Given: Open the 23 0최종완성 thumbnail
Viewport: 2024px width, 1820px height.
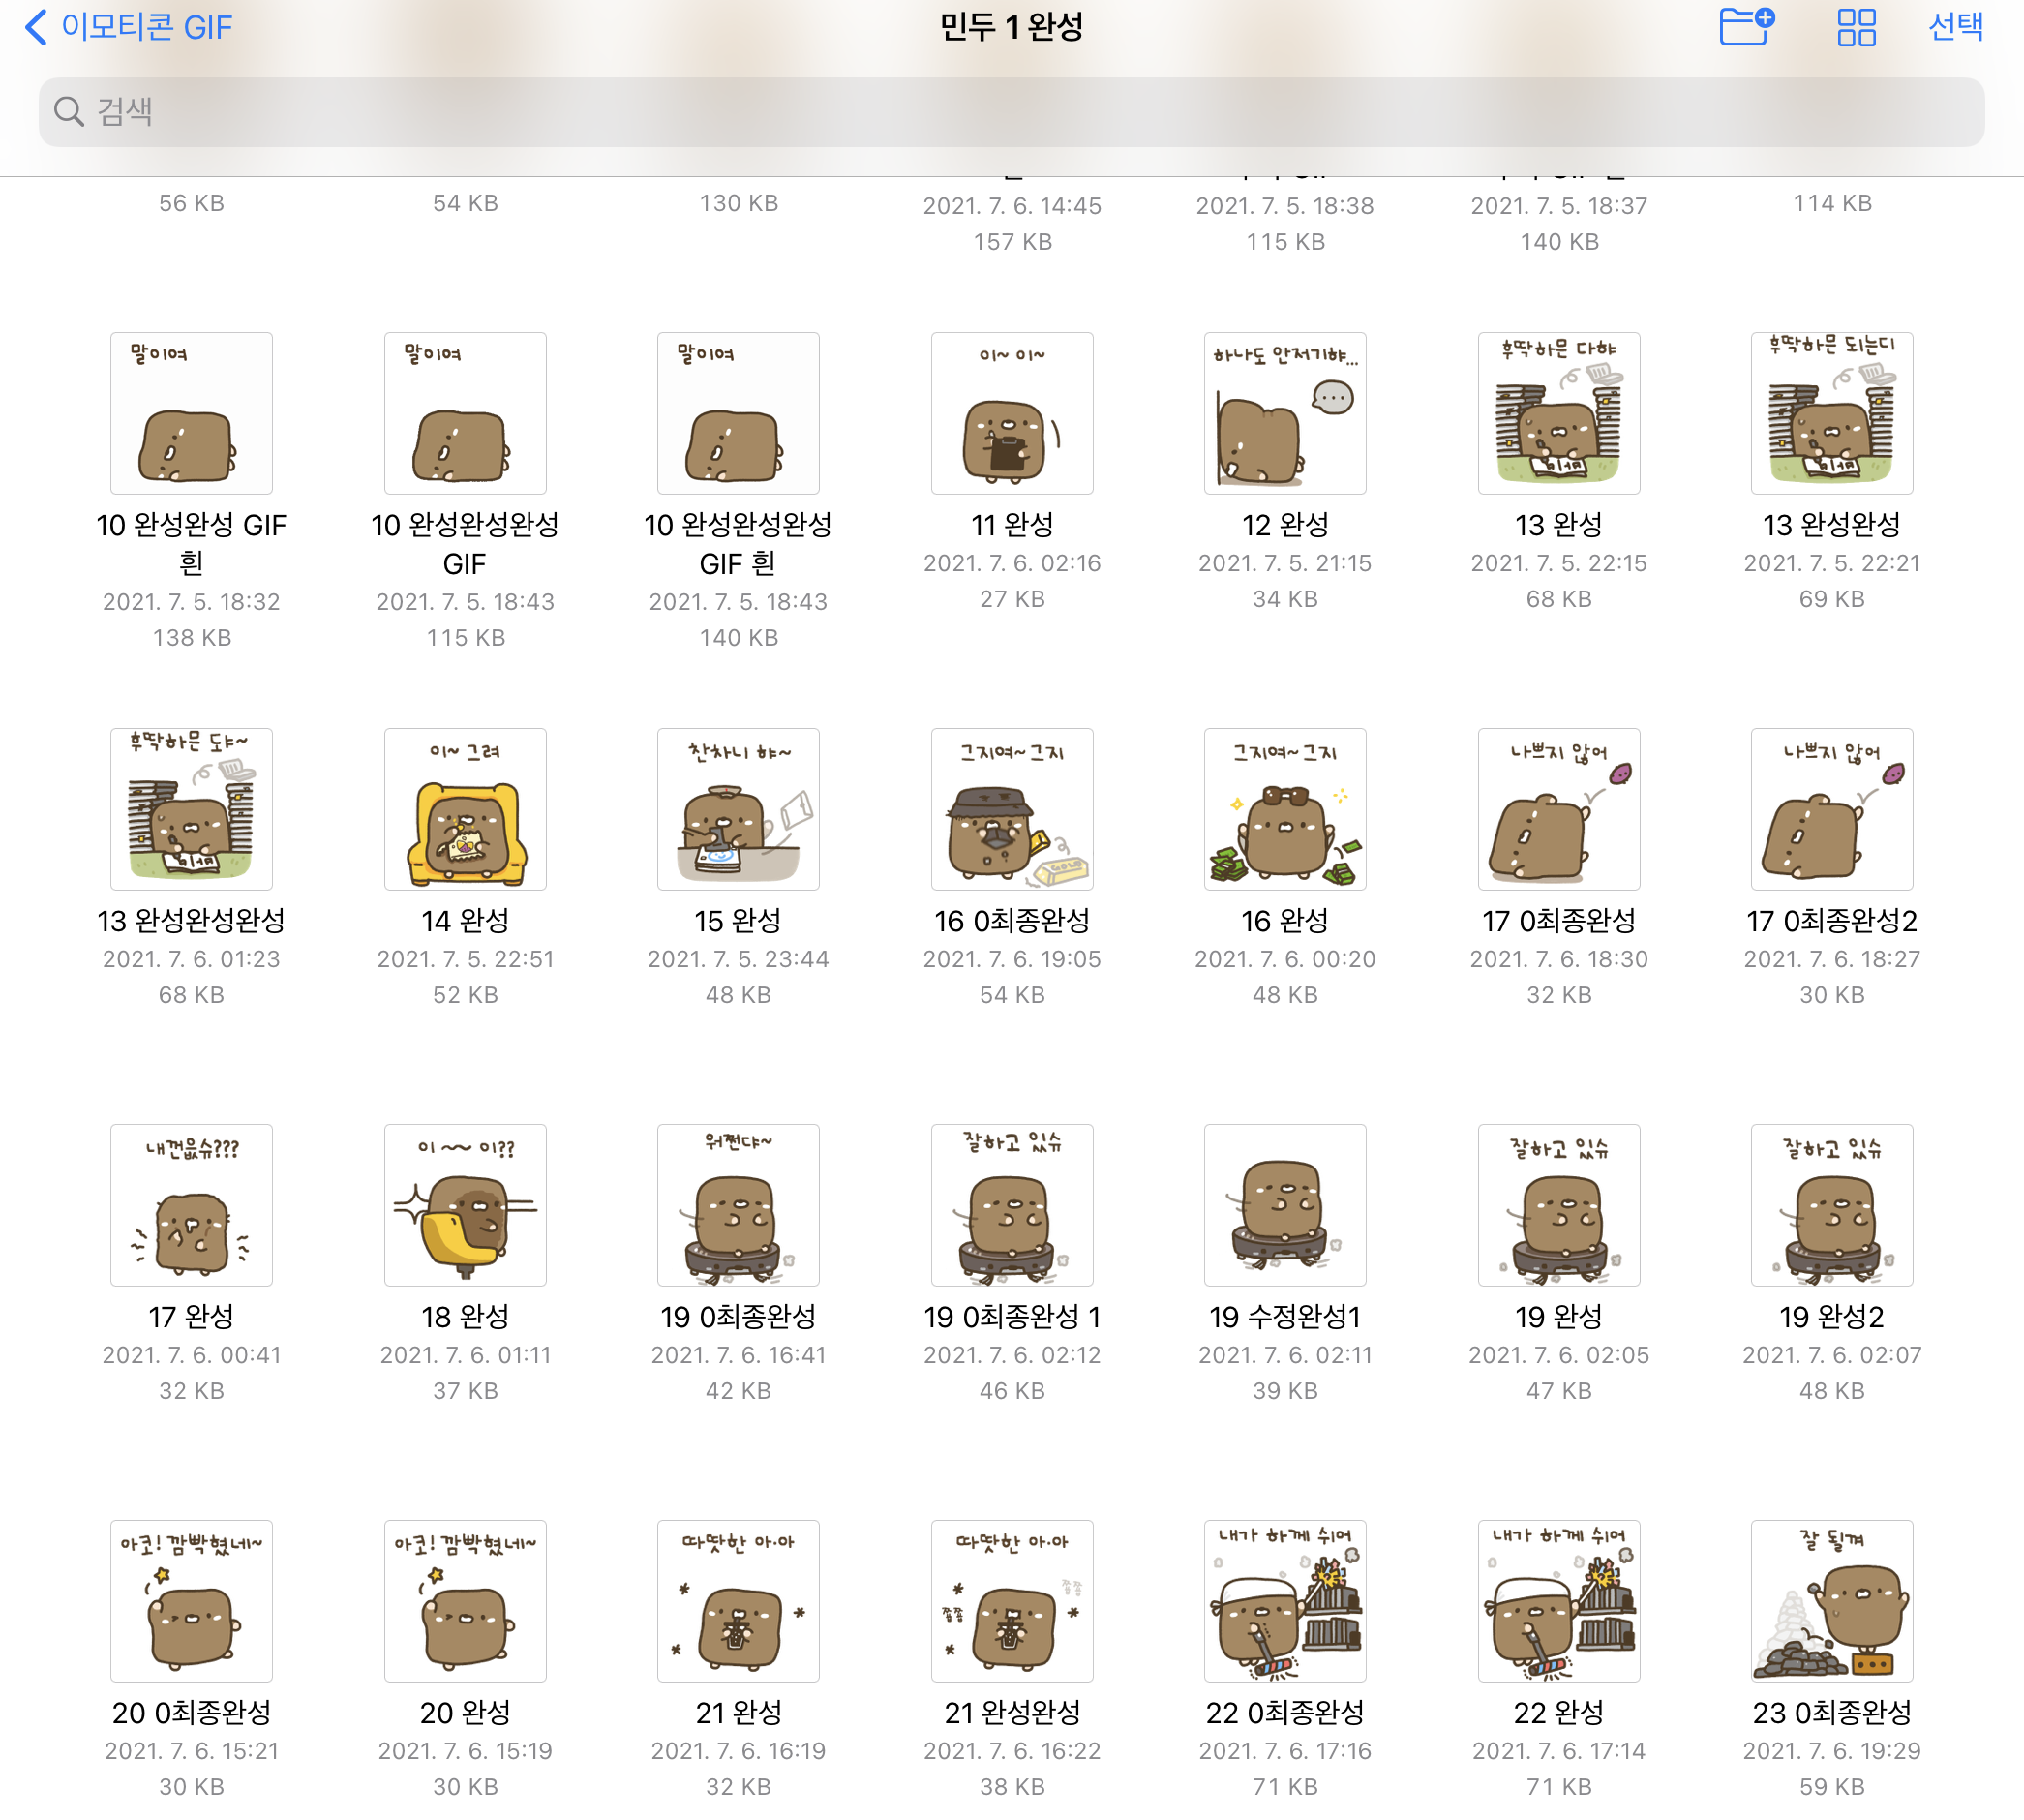Looking at the screenshot, I should click(x=1831, y=1601).
